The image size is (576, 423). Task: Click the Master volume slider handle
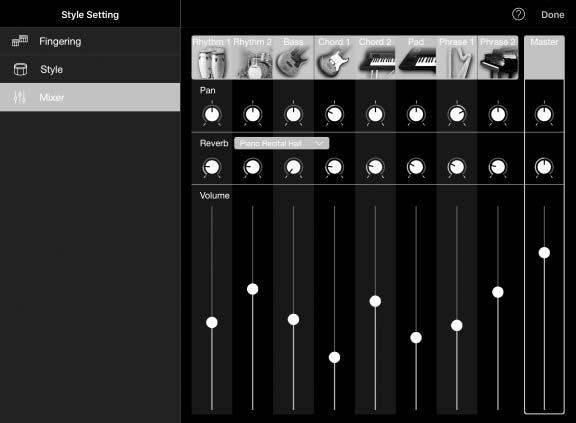pos(544,253)
